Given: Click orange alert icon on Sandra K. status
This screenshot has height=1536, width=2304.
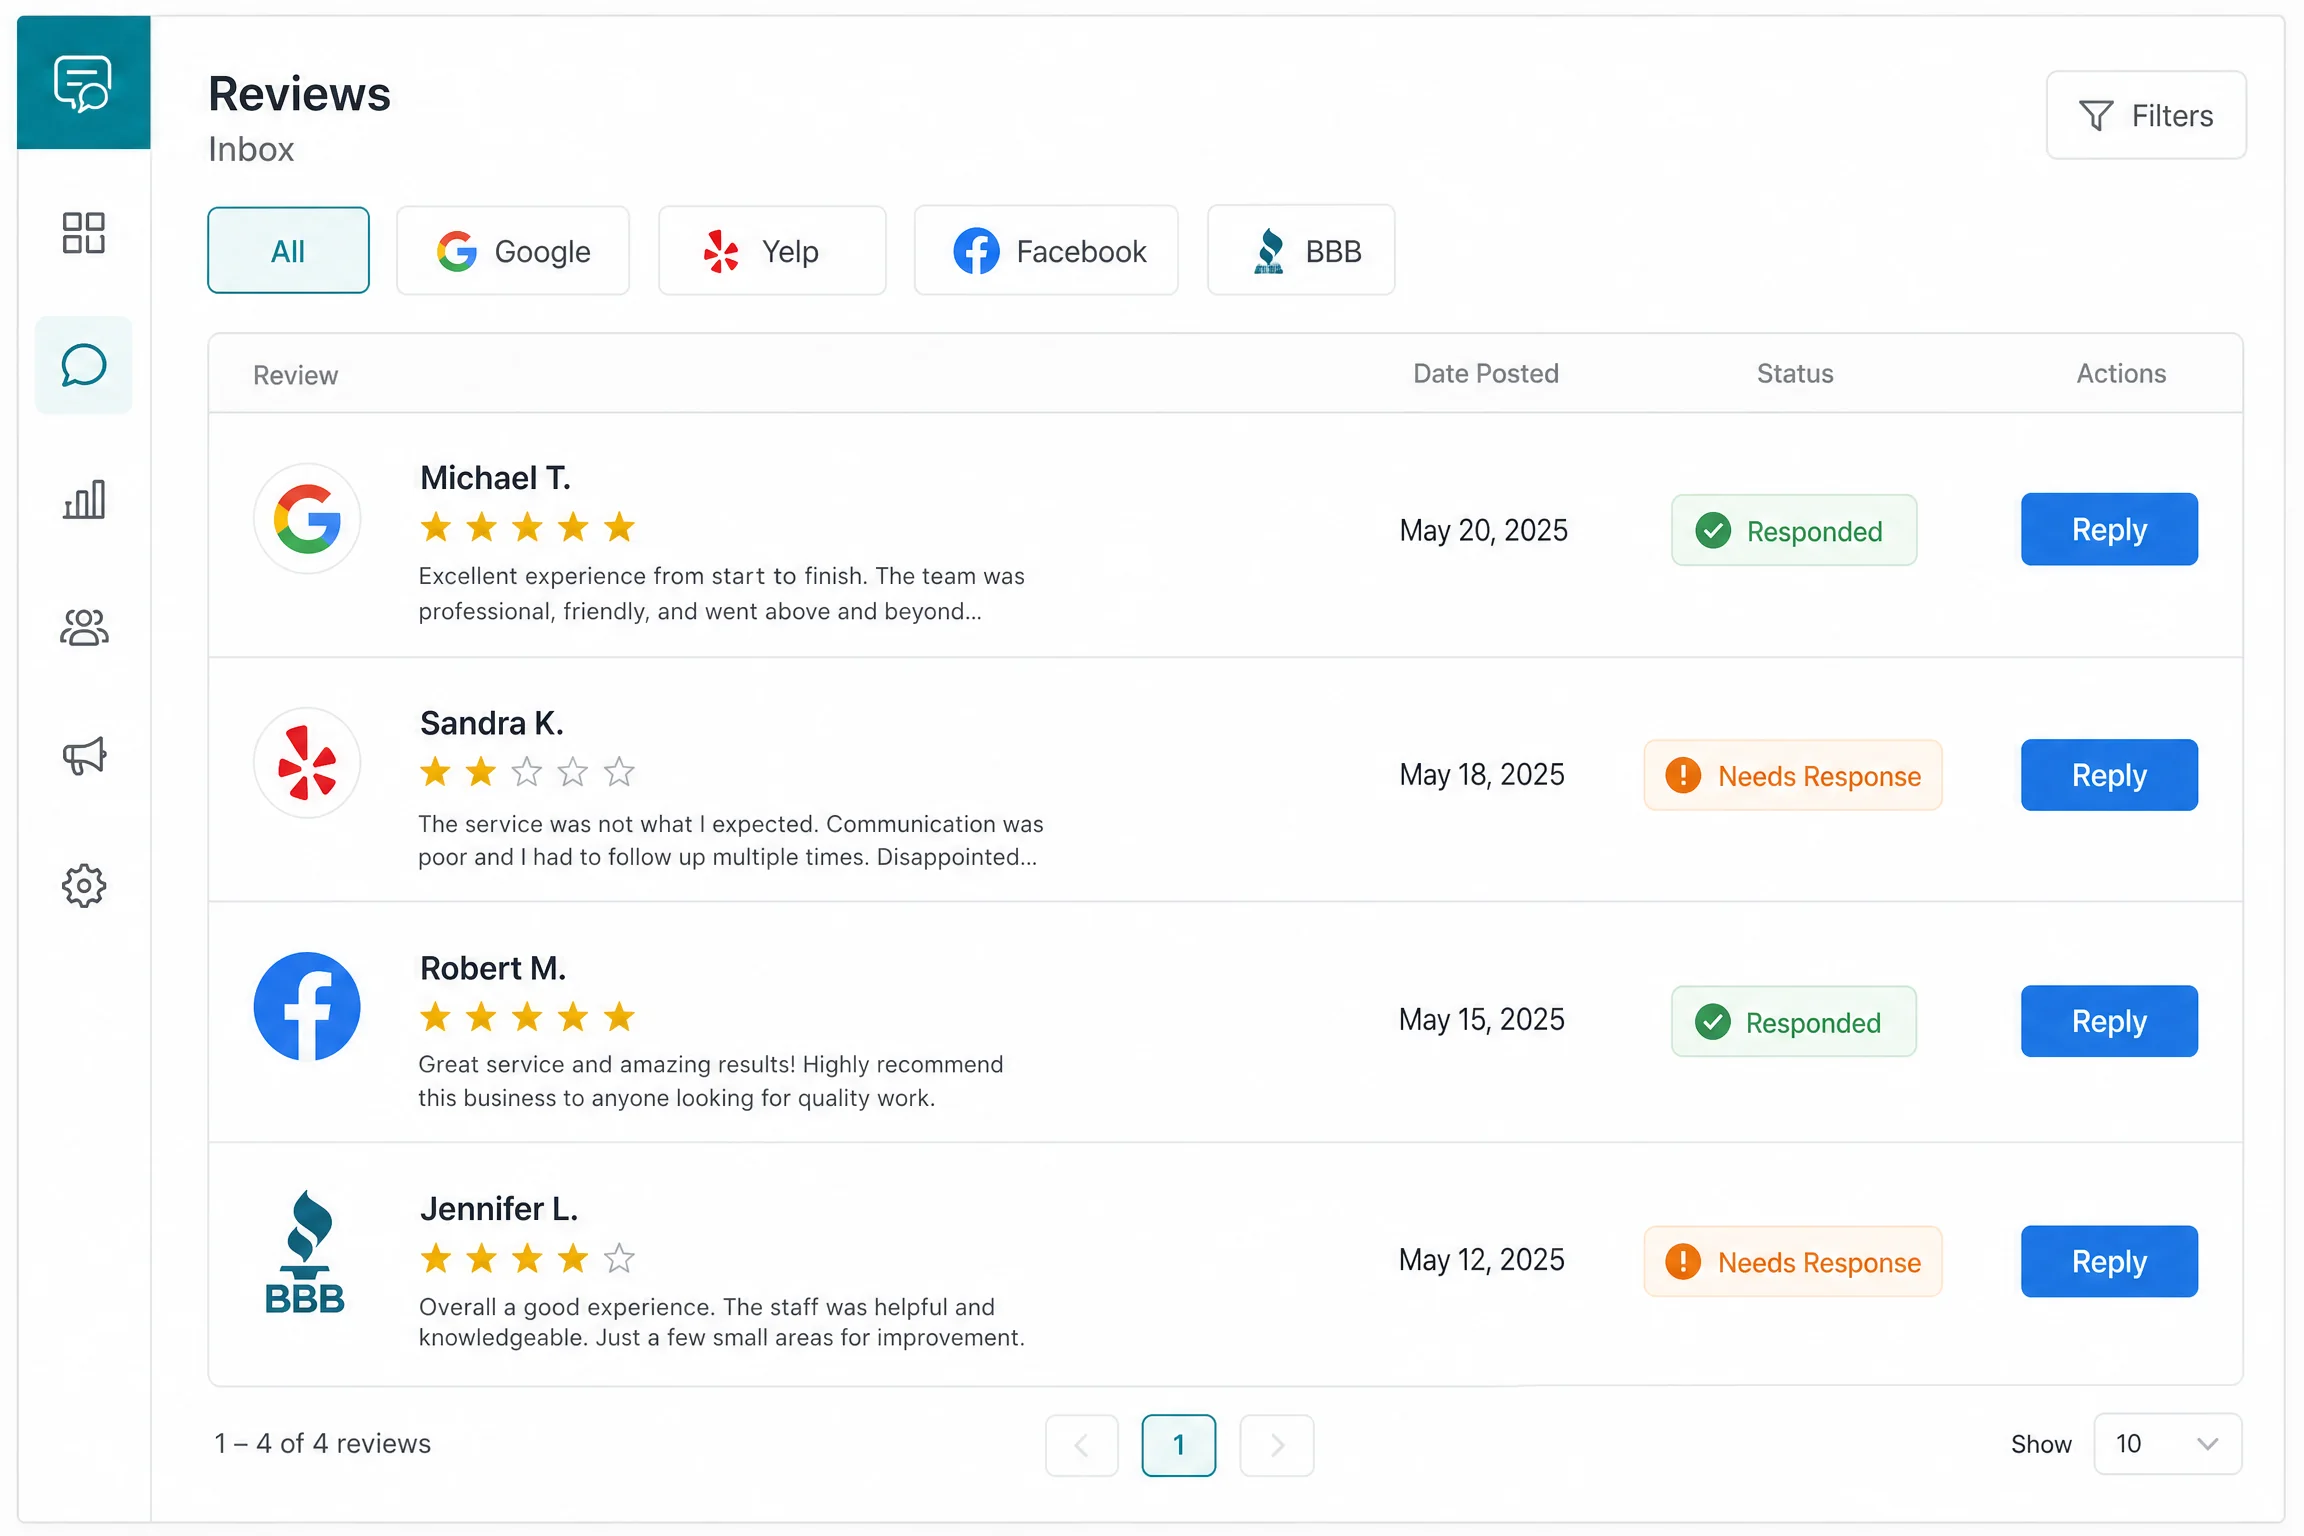Looking at the screenshot, I should 1683,775.
